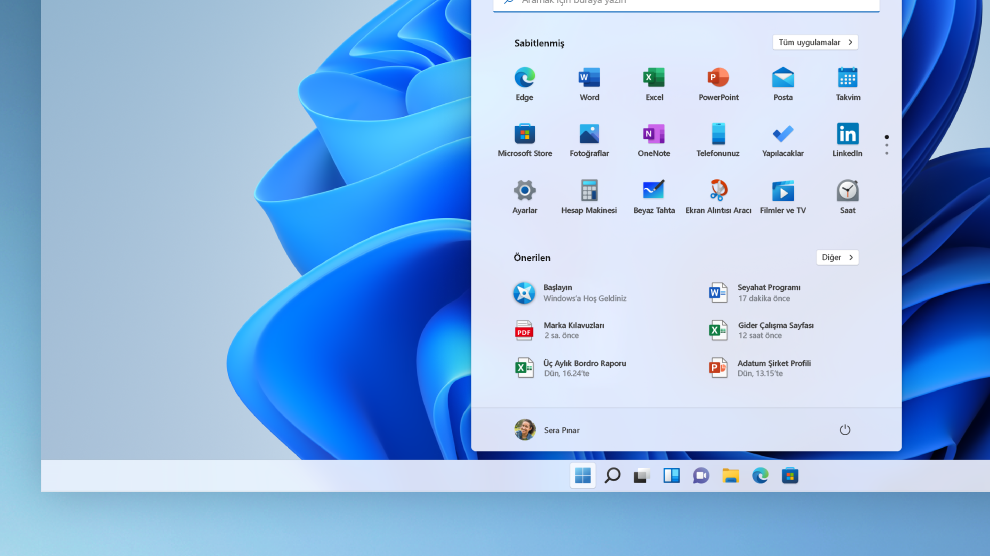Open the LinkedIn app

click(847, 140)
